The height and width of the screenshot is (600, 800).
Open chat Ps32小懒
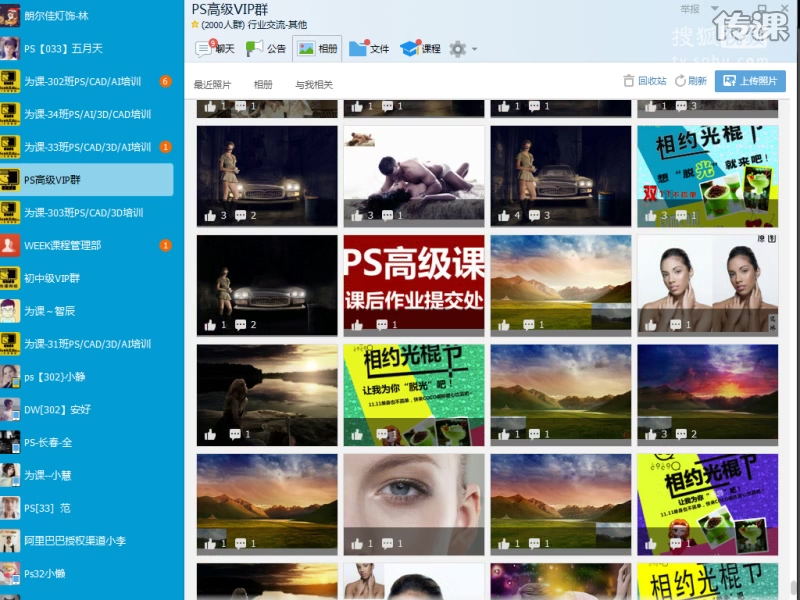[87, 573]
